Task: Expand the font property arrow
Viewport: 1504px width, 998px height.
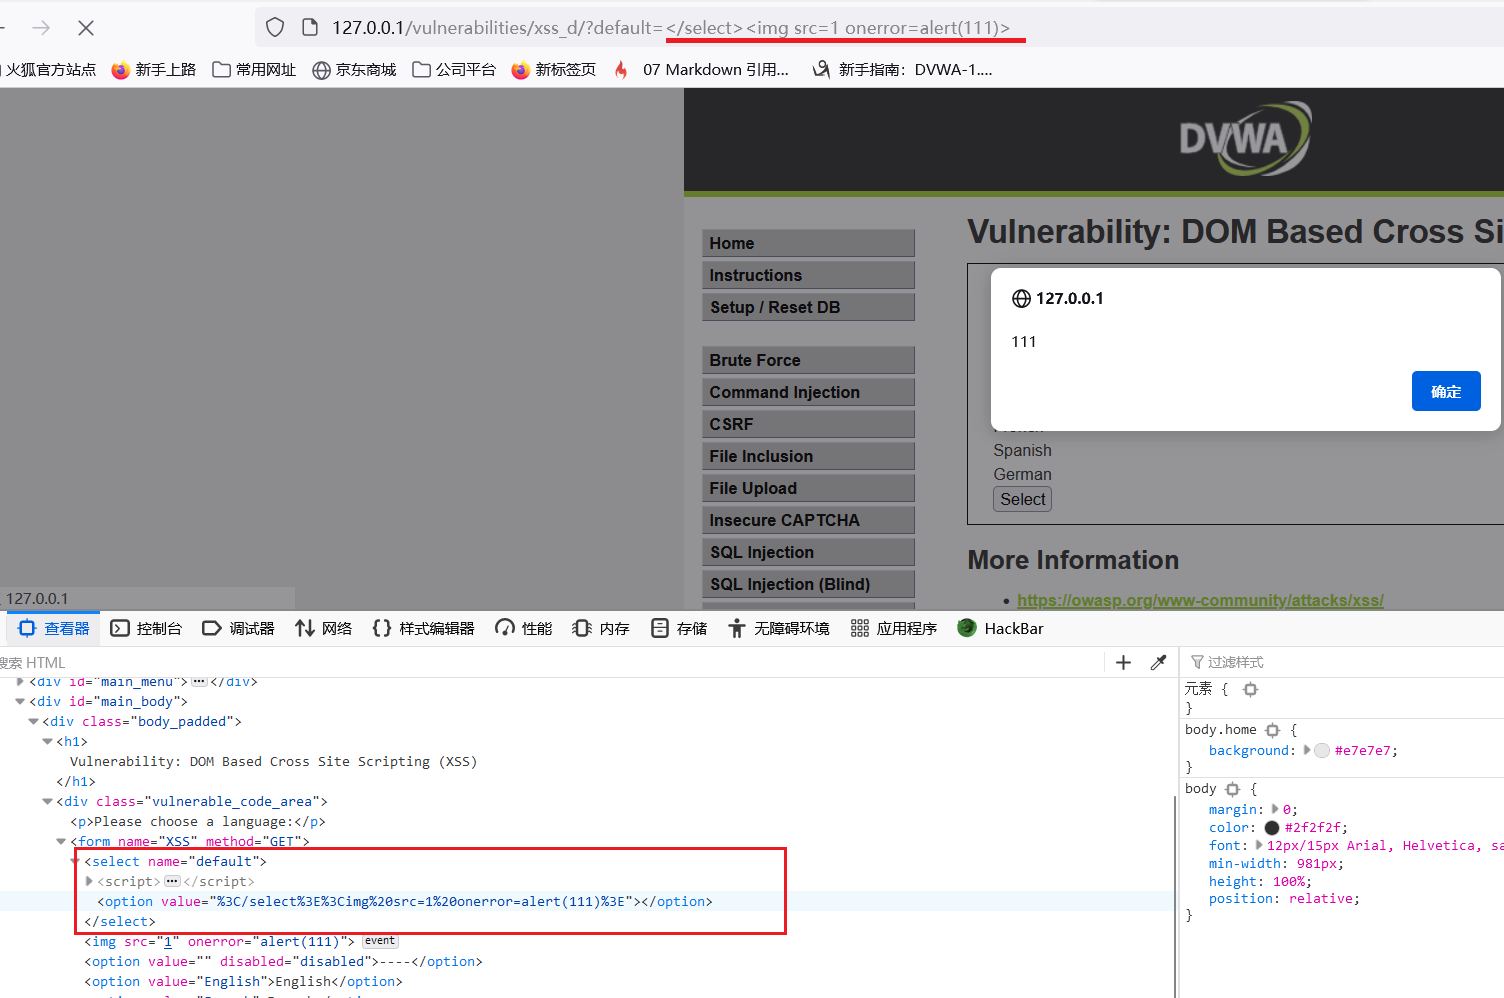Action: click(1259, 845)
